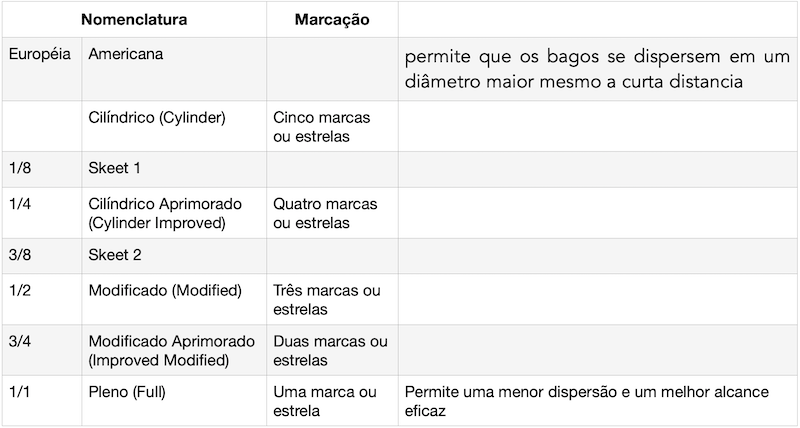Click the Européia cell
This screenshot has width=800, height=428.
(40, 54)
